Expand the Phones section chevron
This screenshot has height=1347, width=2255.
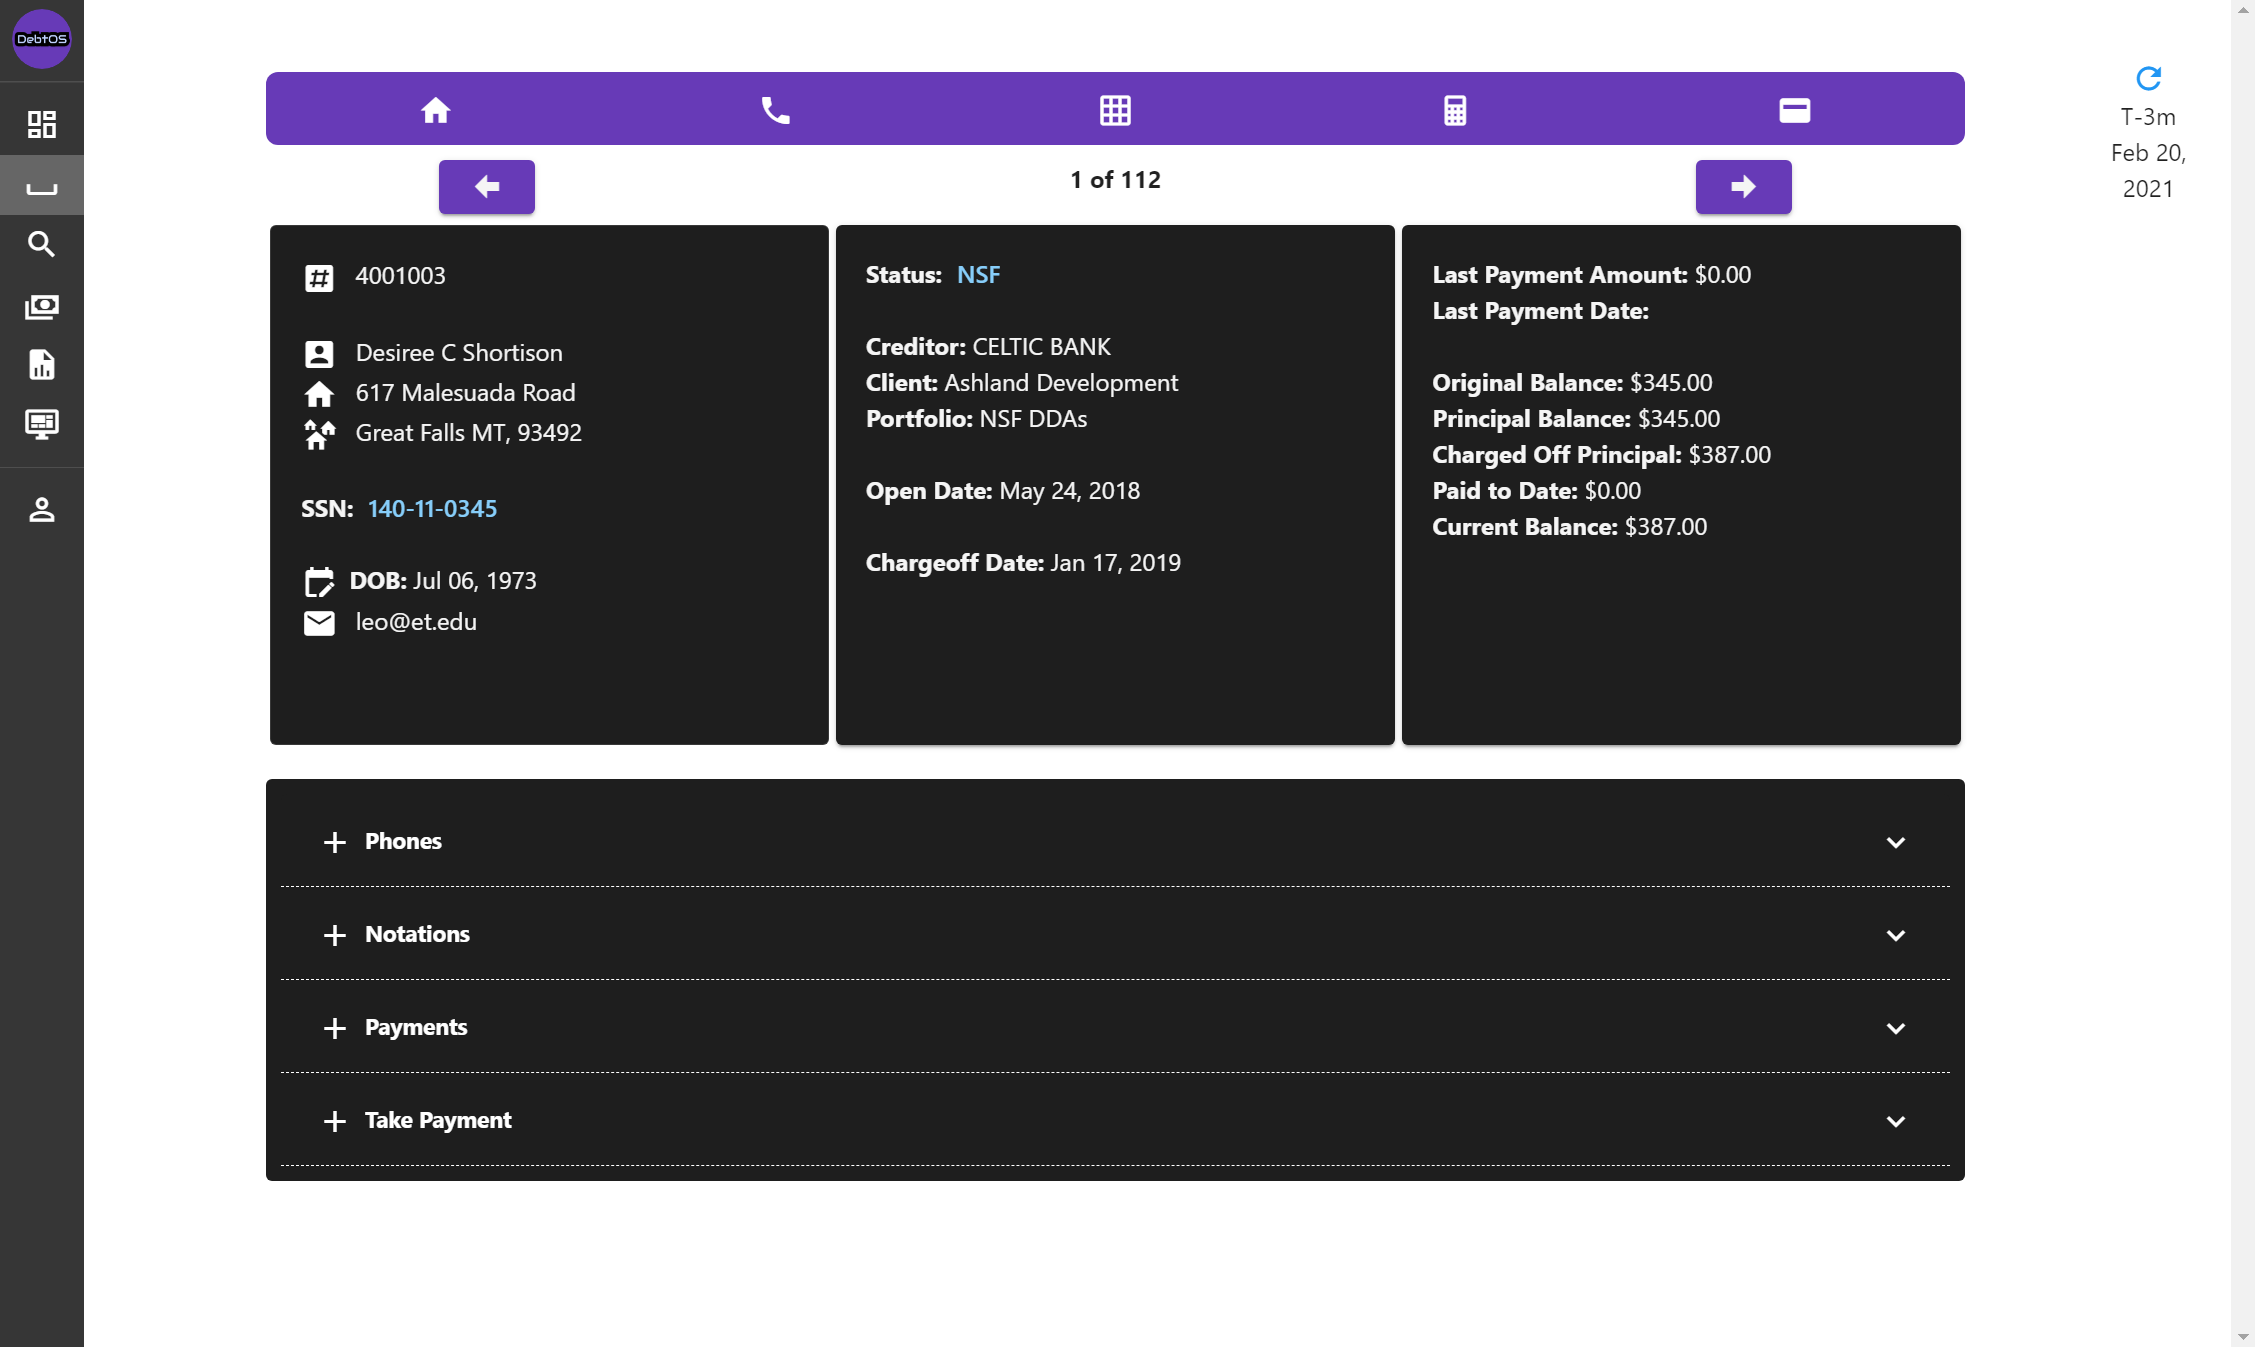[1895, 842]
